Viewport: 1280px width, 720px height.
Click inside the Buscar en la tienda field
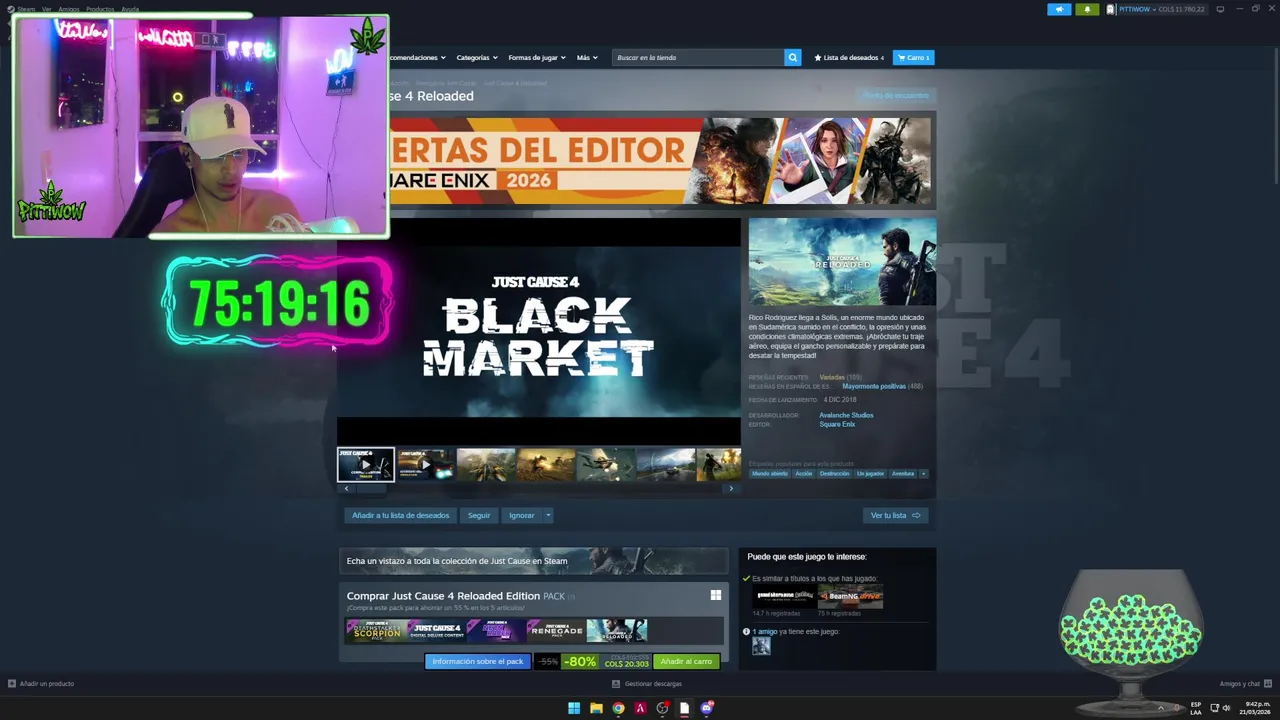[x=698, y=57]
